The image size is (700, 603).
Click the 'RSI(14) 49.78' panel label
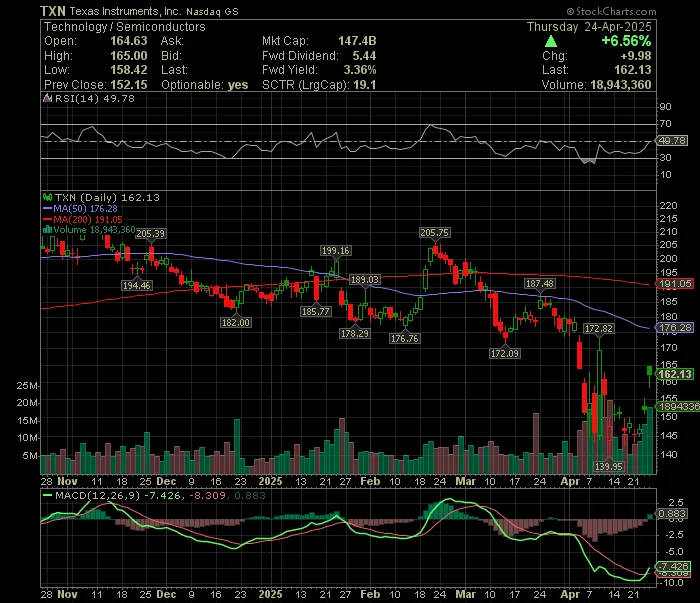pos(94,98)
